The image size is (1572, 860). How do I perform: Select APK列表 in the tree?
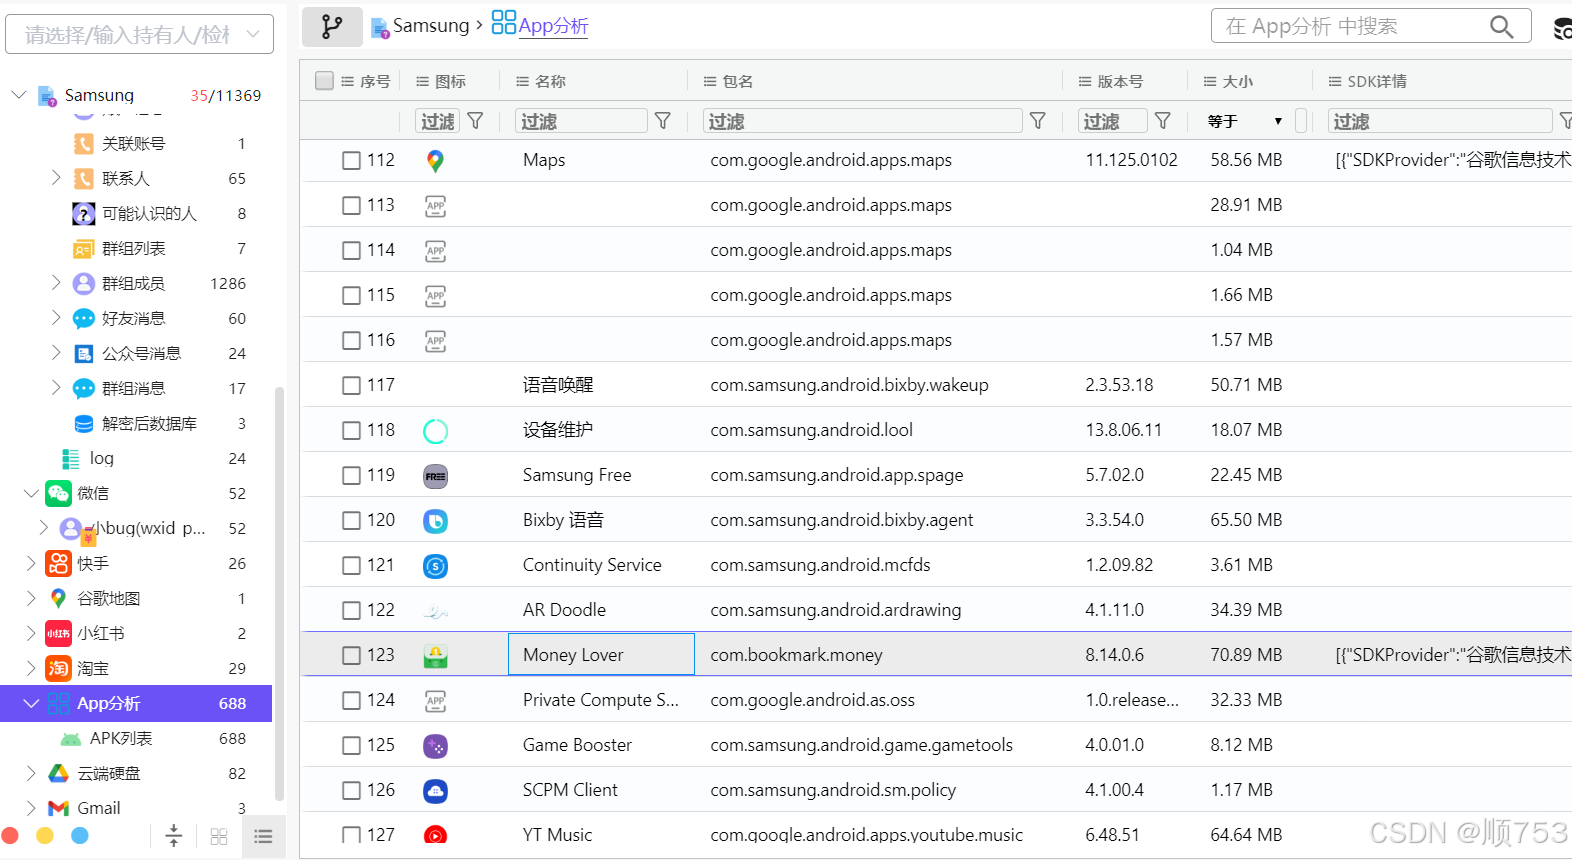[x=121, y=738]
